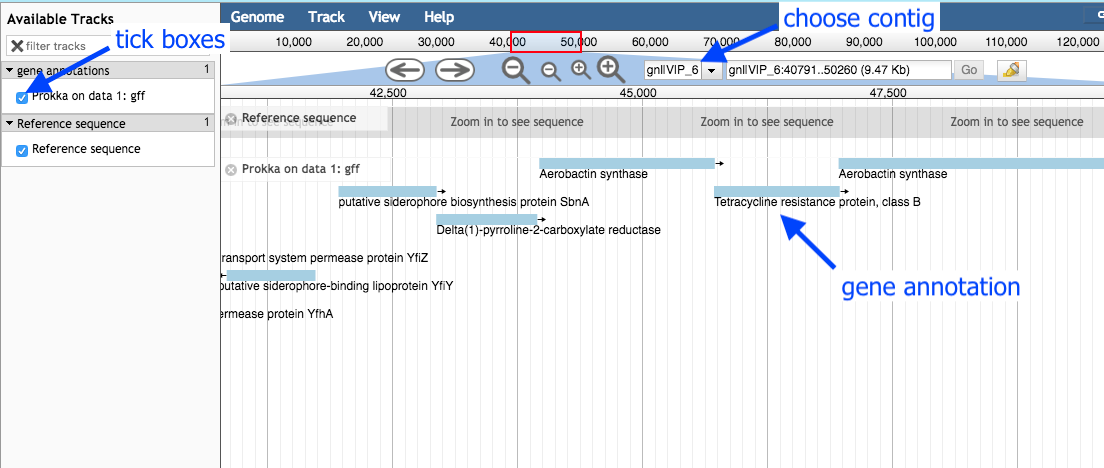Image resolution: width=1104 pixels, height=468 pixels.
Task: Select the Delta(1)-pyrroline-2-carboxylate reductase feature
Action: (487, 219)
